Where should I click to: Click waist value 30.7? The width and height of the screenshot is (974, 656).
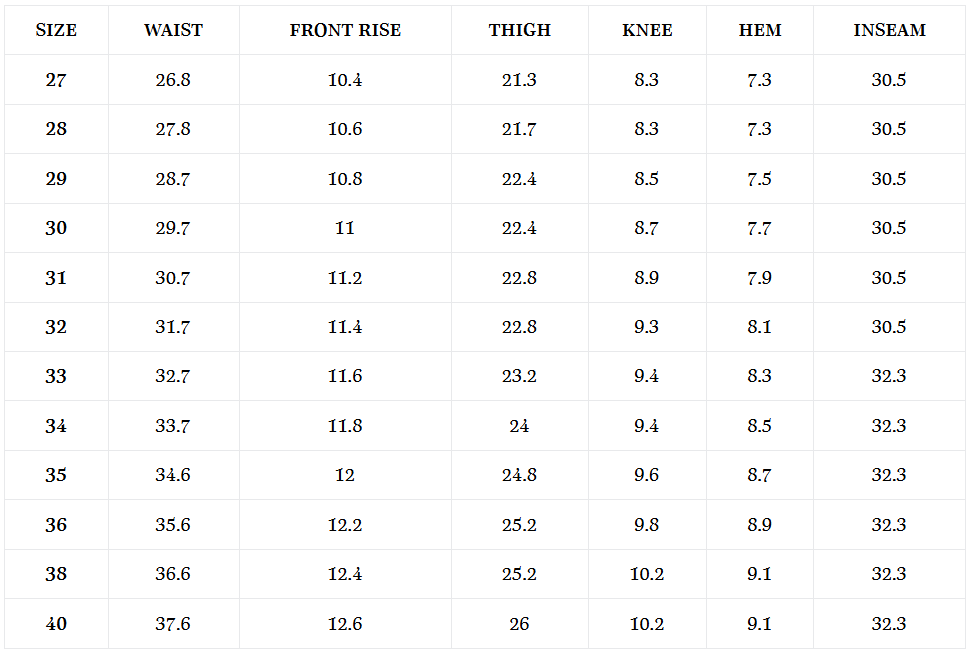[x=173, y=278]
